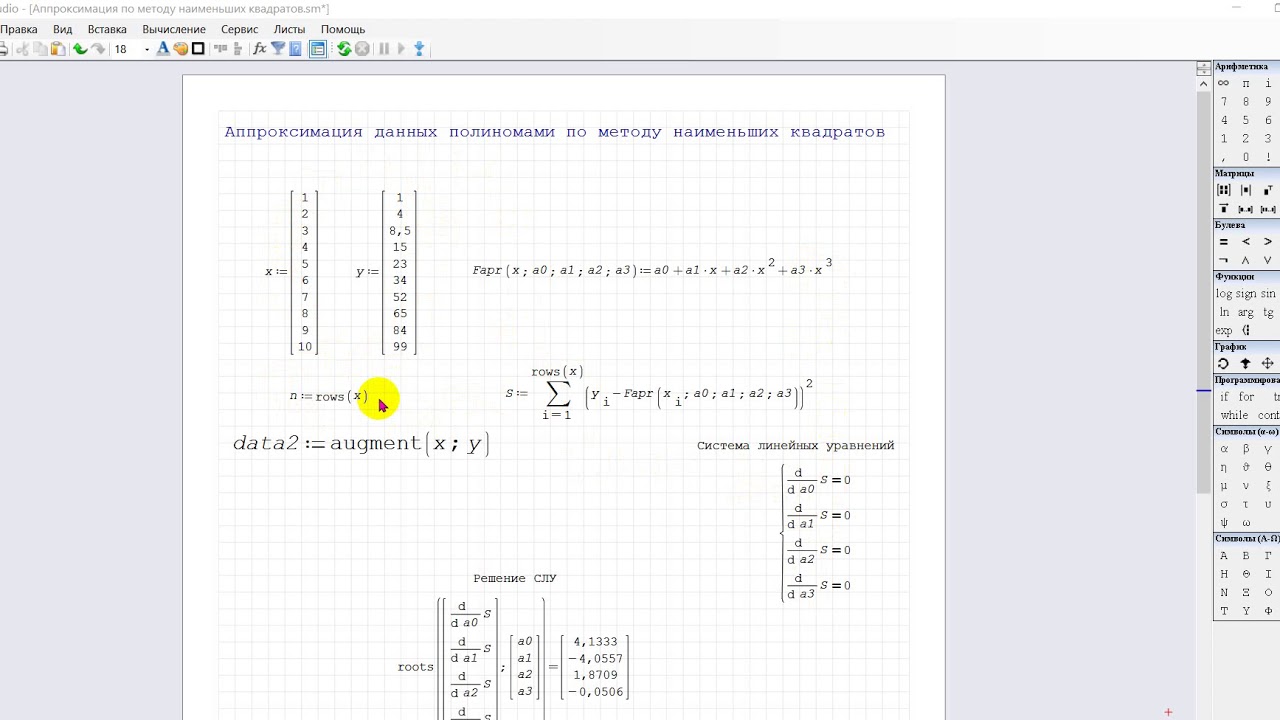This screenshot has width=1280, height=720.
Task: Collapse the Булева panel header
Action: 1247,225
